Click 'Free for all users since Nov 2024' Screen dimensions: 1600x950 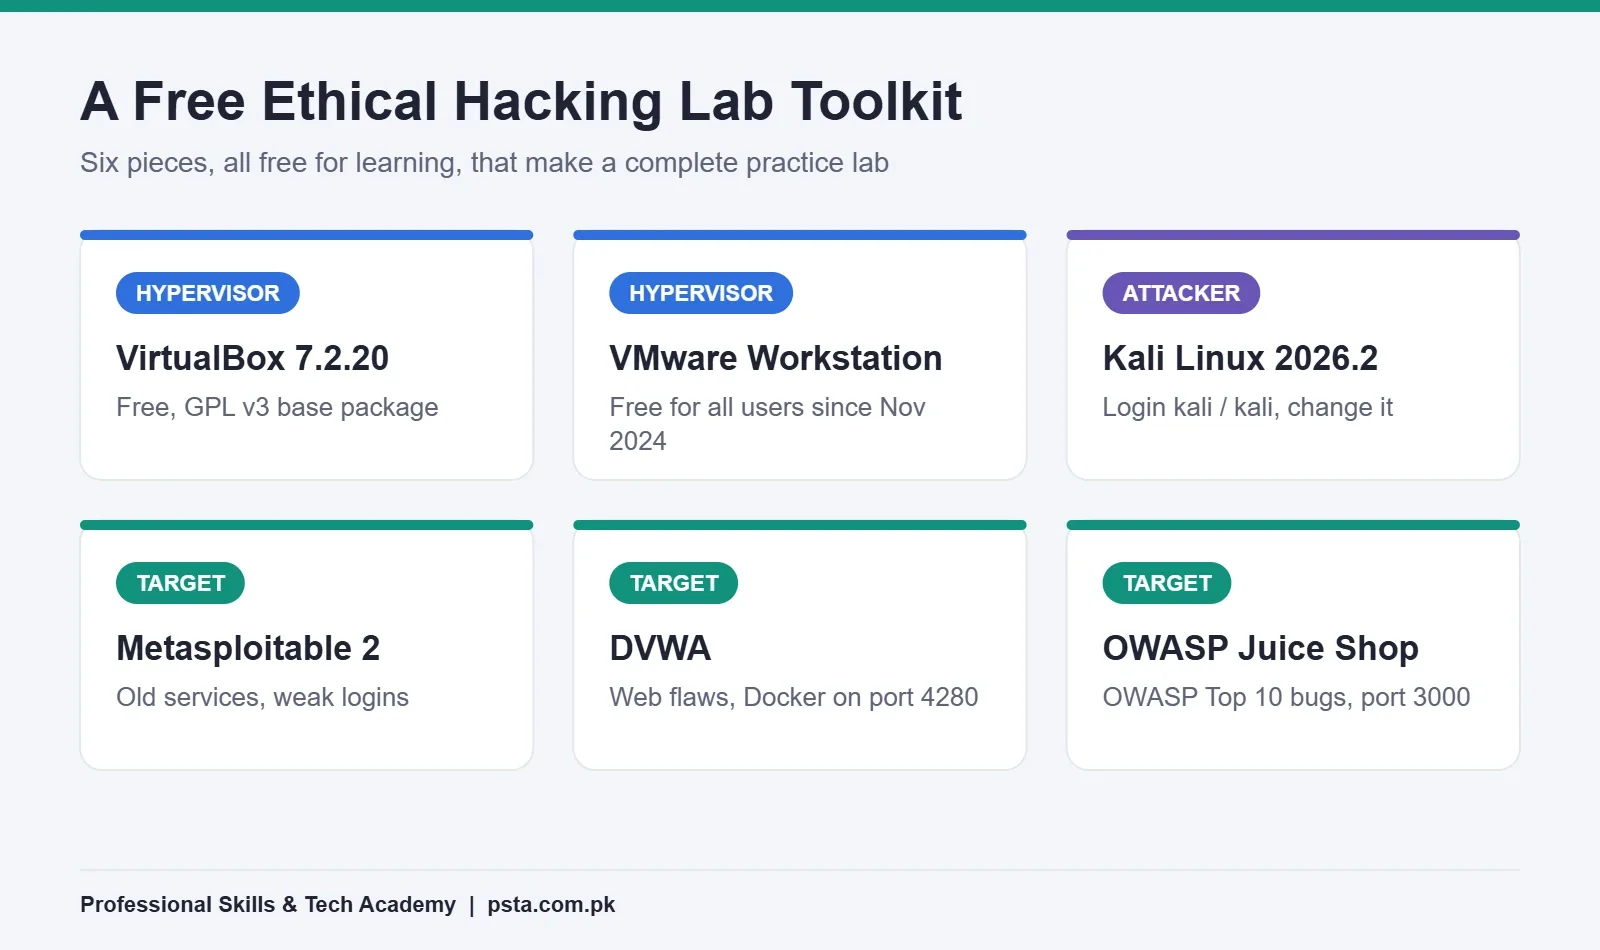pyautogui.click(x=767, y=424)
